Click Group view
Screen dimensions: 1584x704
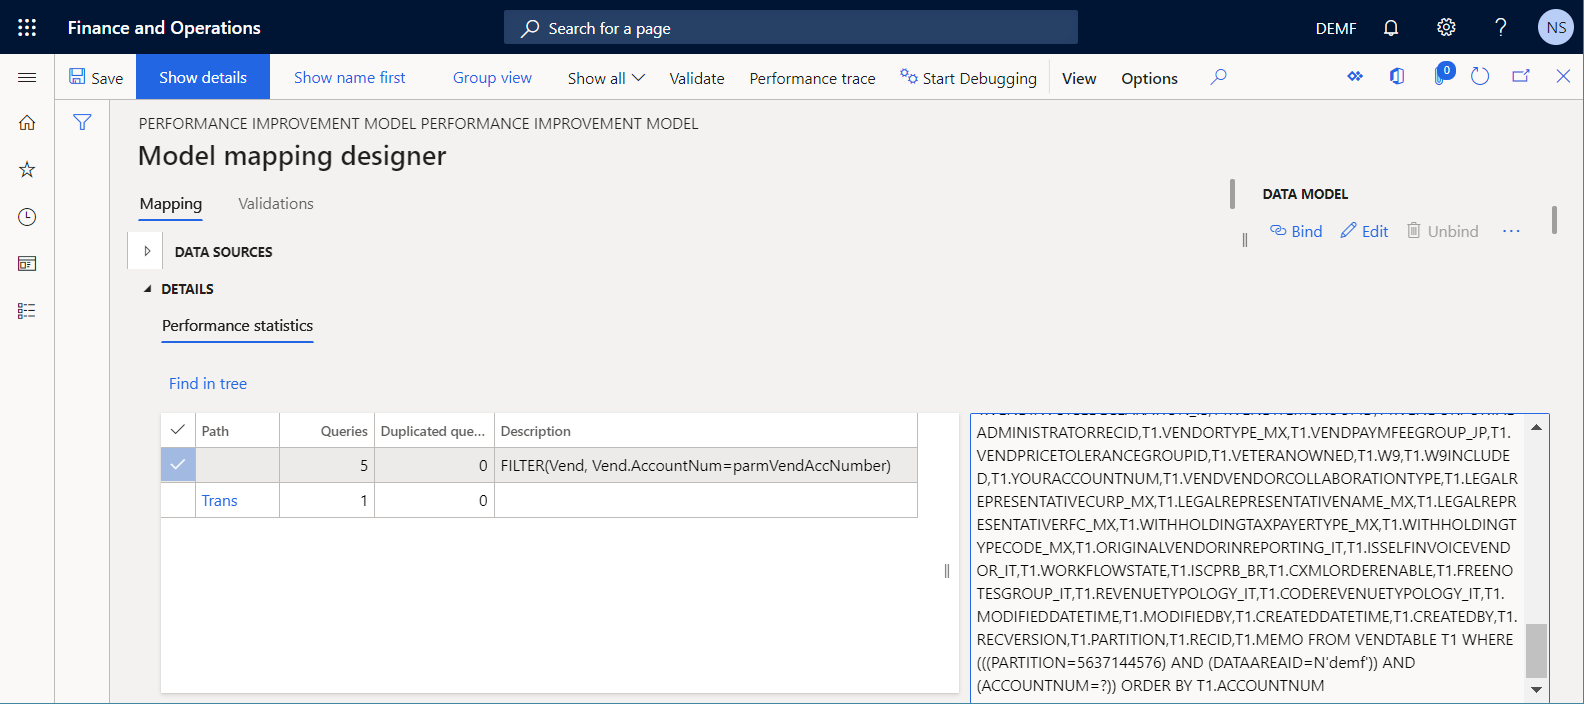pos(492,77)
